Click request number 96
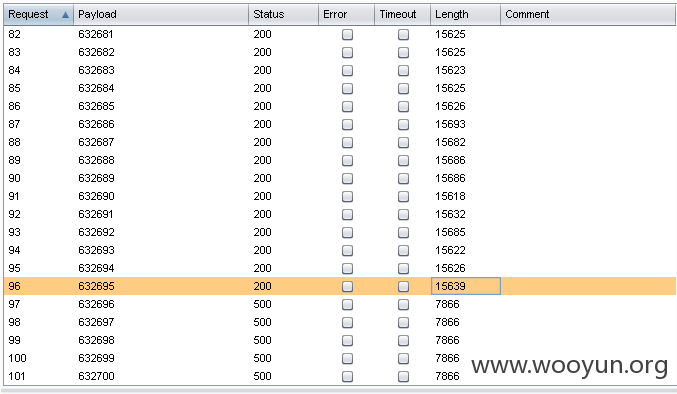 [x=14, y=286]
